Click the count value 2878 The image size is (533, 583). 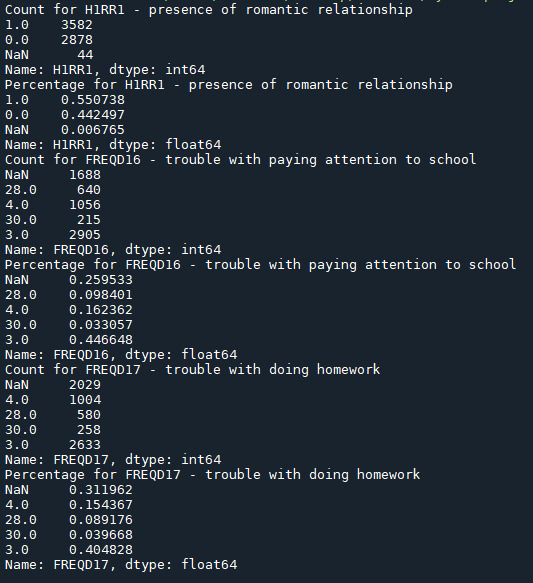pyautogui.click(x=77, y=40)
